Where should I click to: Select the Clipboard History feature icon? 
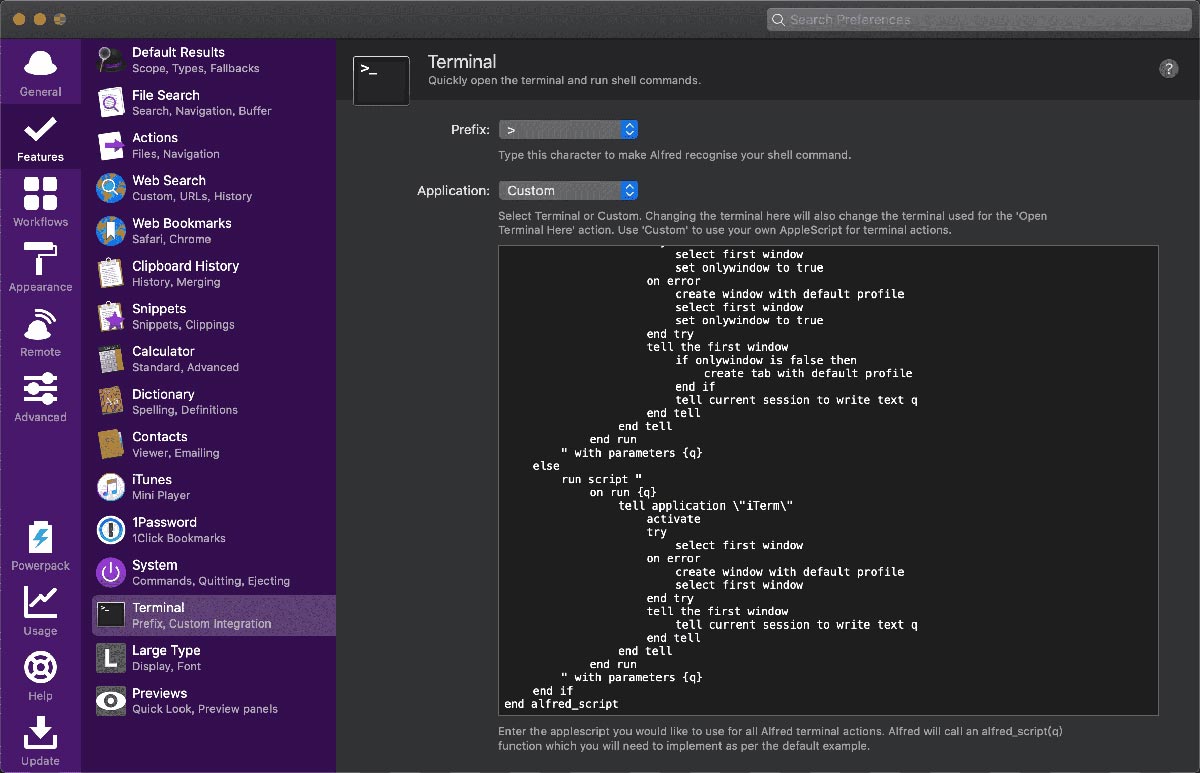click(110, 272)
